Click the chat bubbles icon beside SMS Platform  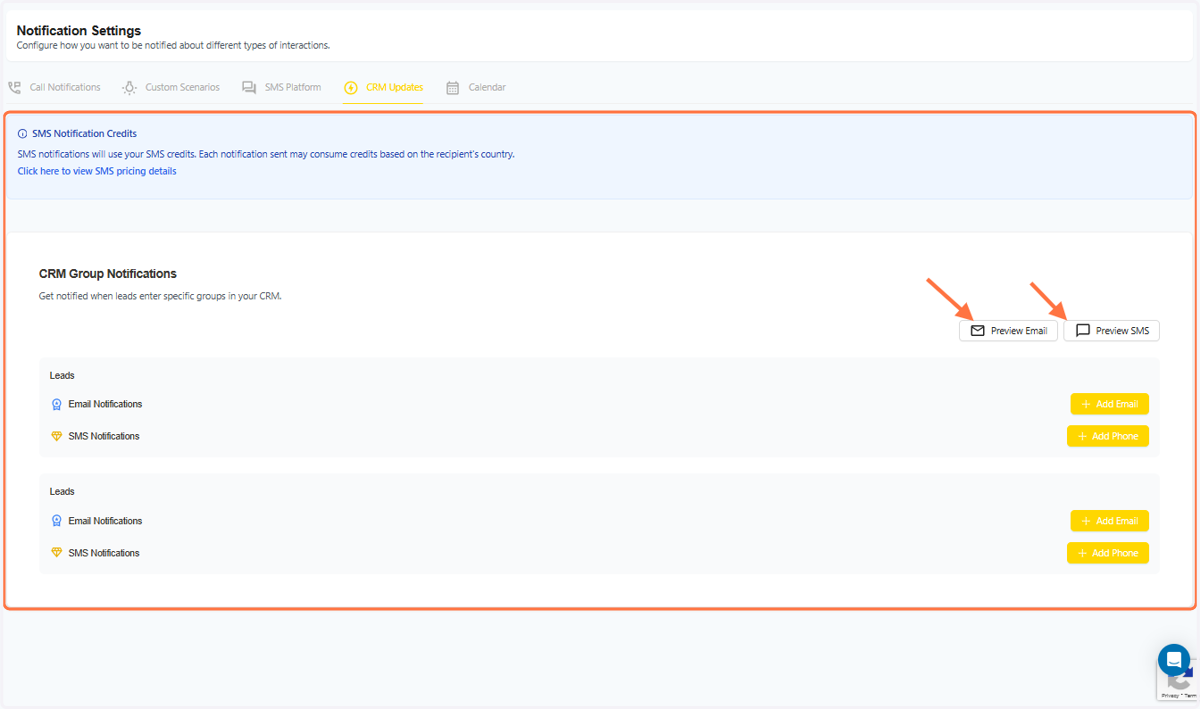tap(249, 88)
